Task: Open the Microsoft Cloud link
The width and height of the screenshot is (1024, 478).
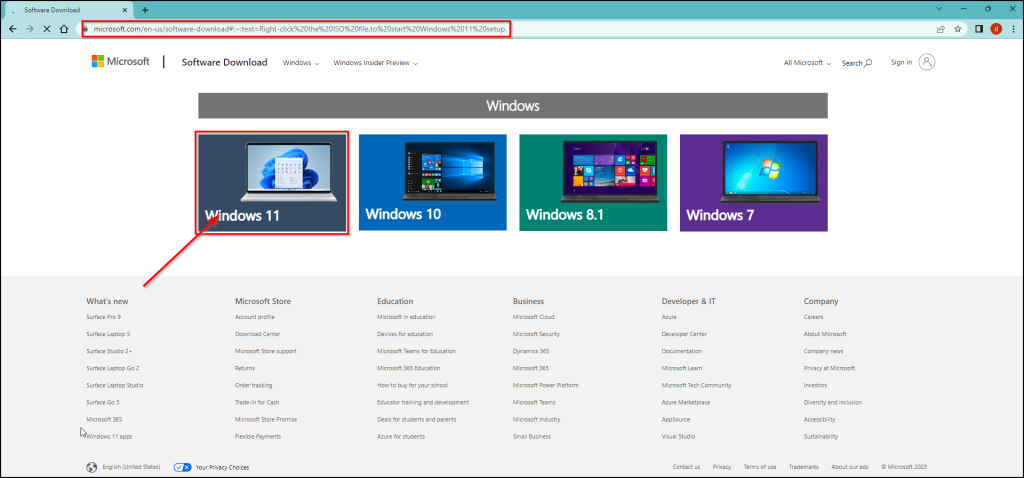Action: point(534,317)
